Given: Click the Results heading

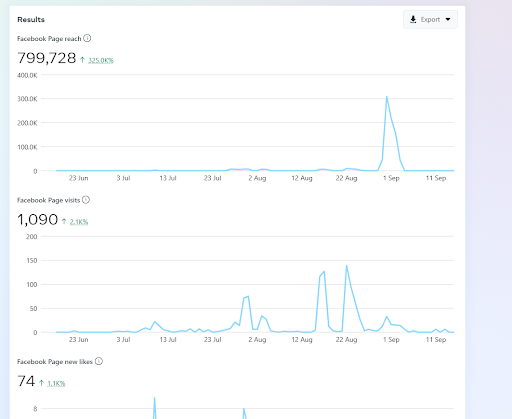Looking at the screenshot, I should tap(31, 20).
